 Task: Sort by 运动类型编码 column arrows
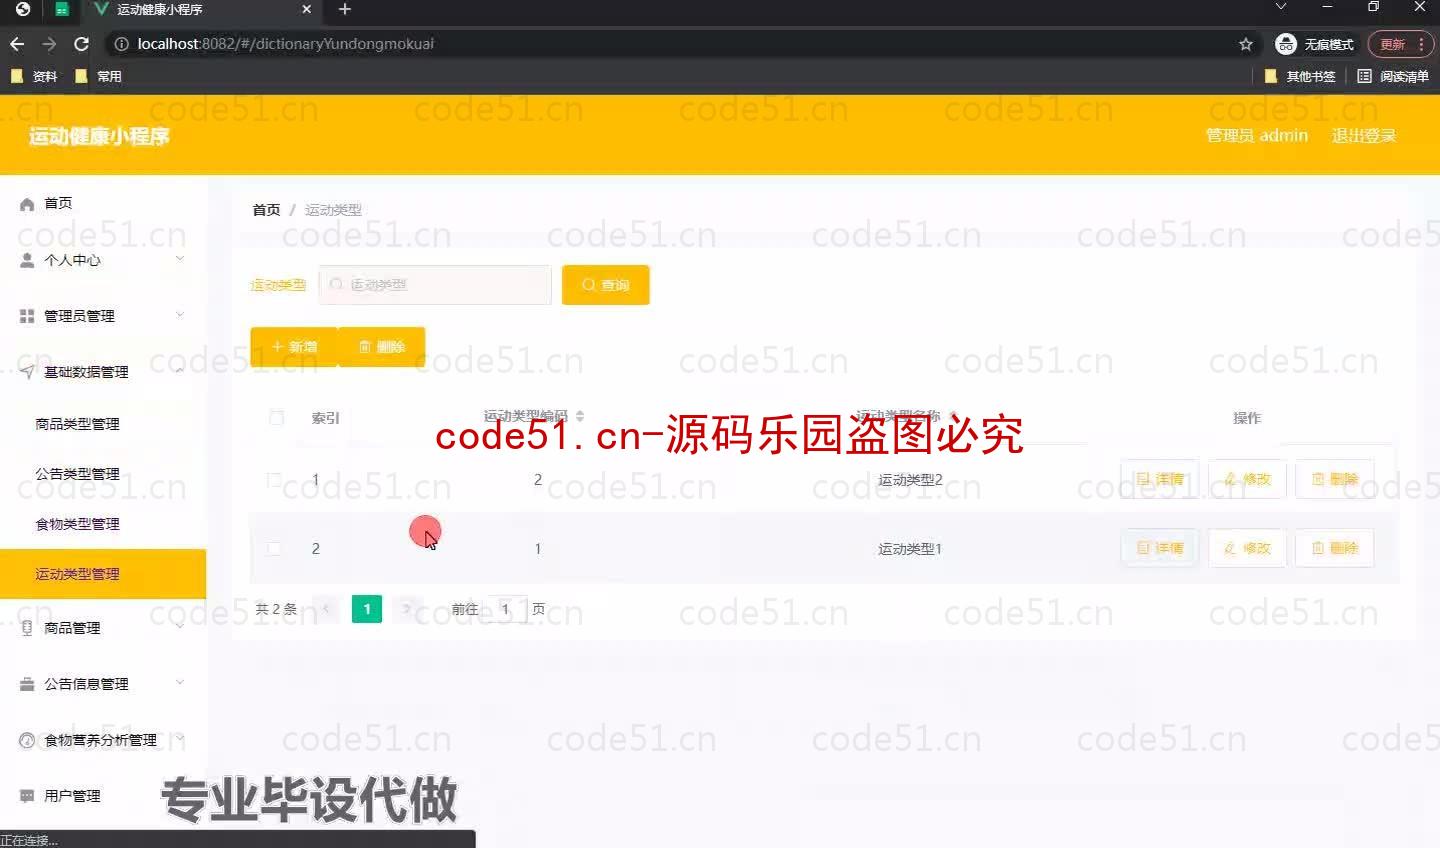coord(580,416)
